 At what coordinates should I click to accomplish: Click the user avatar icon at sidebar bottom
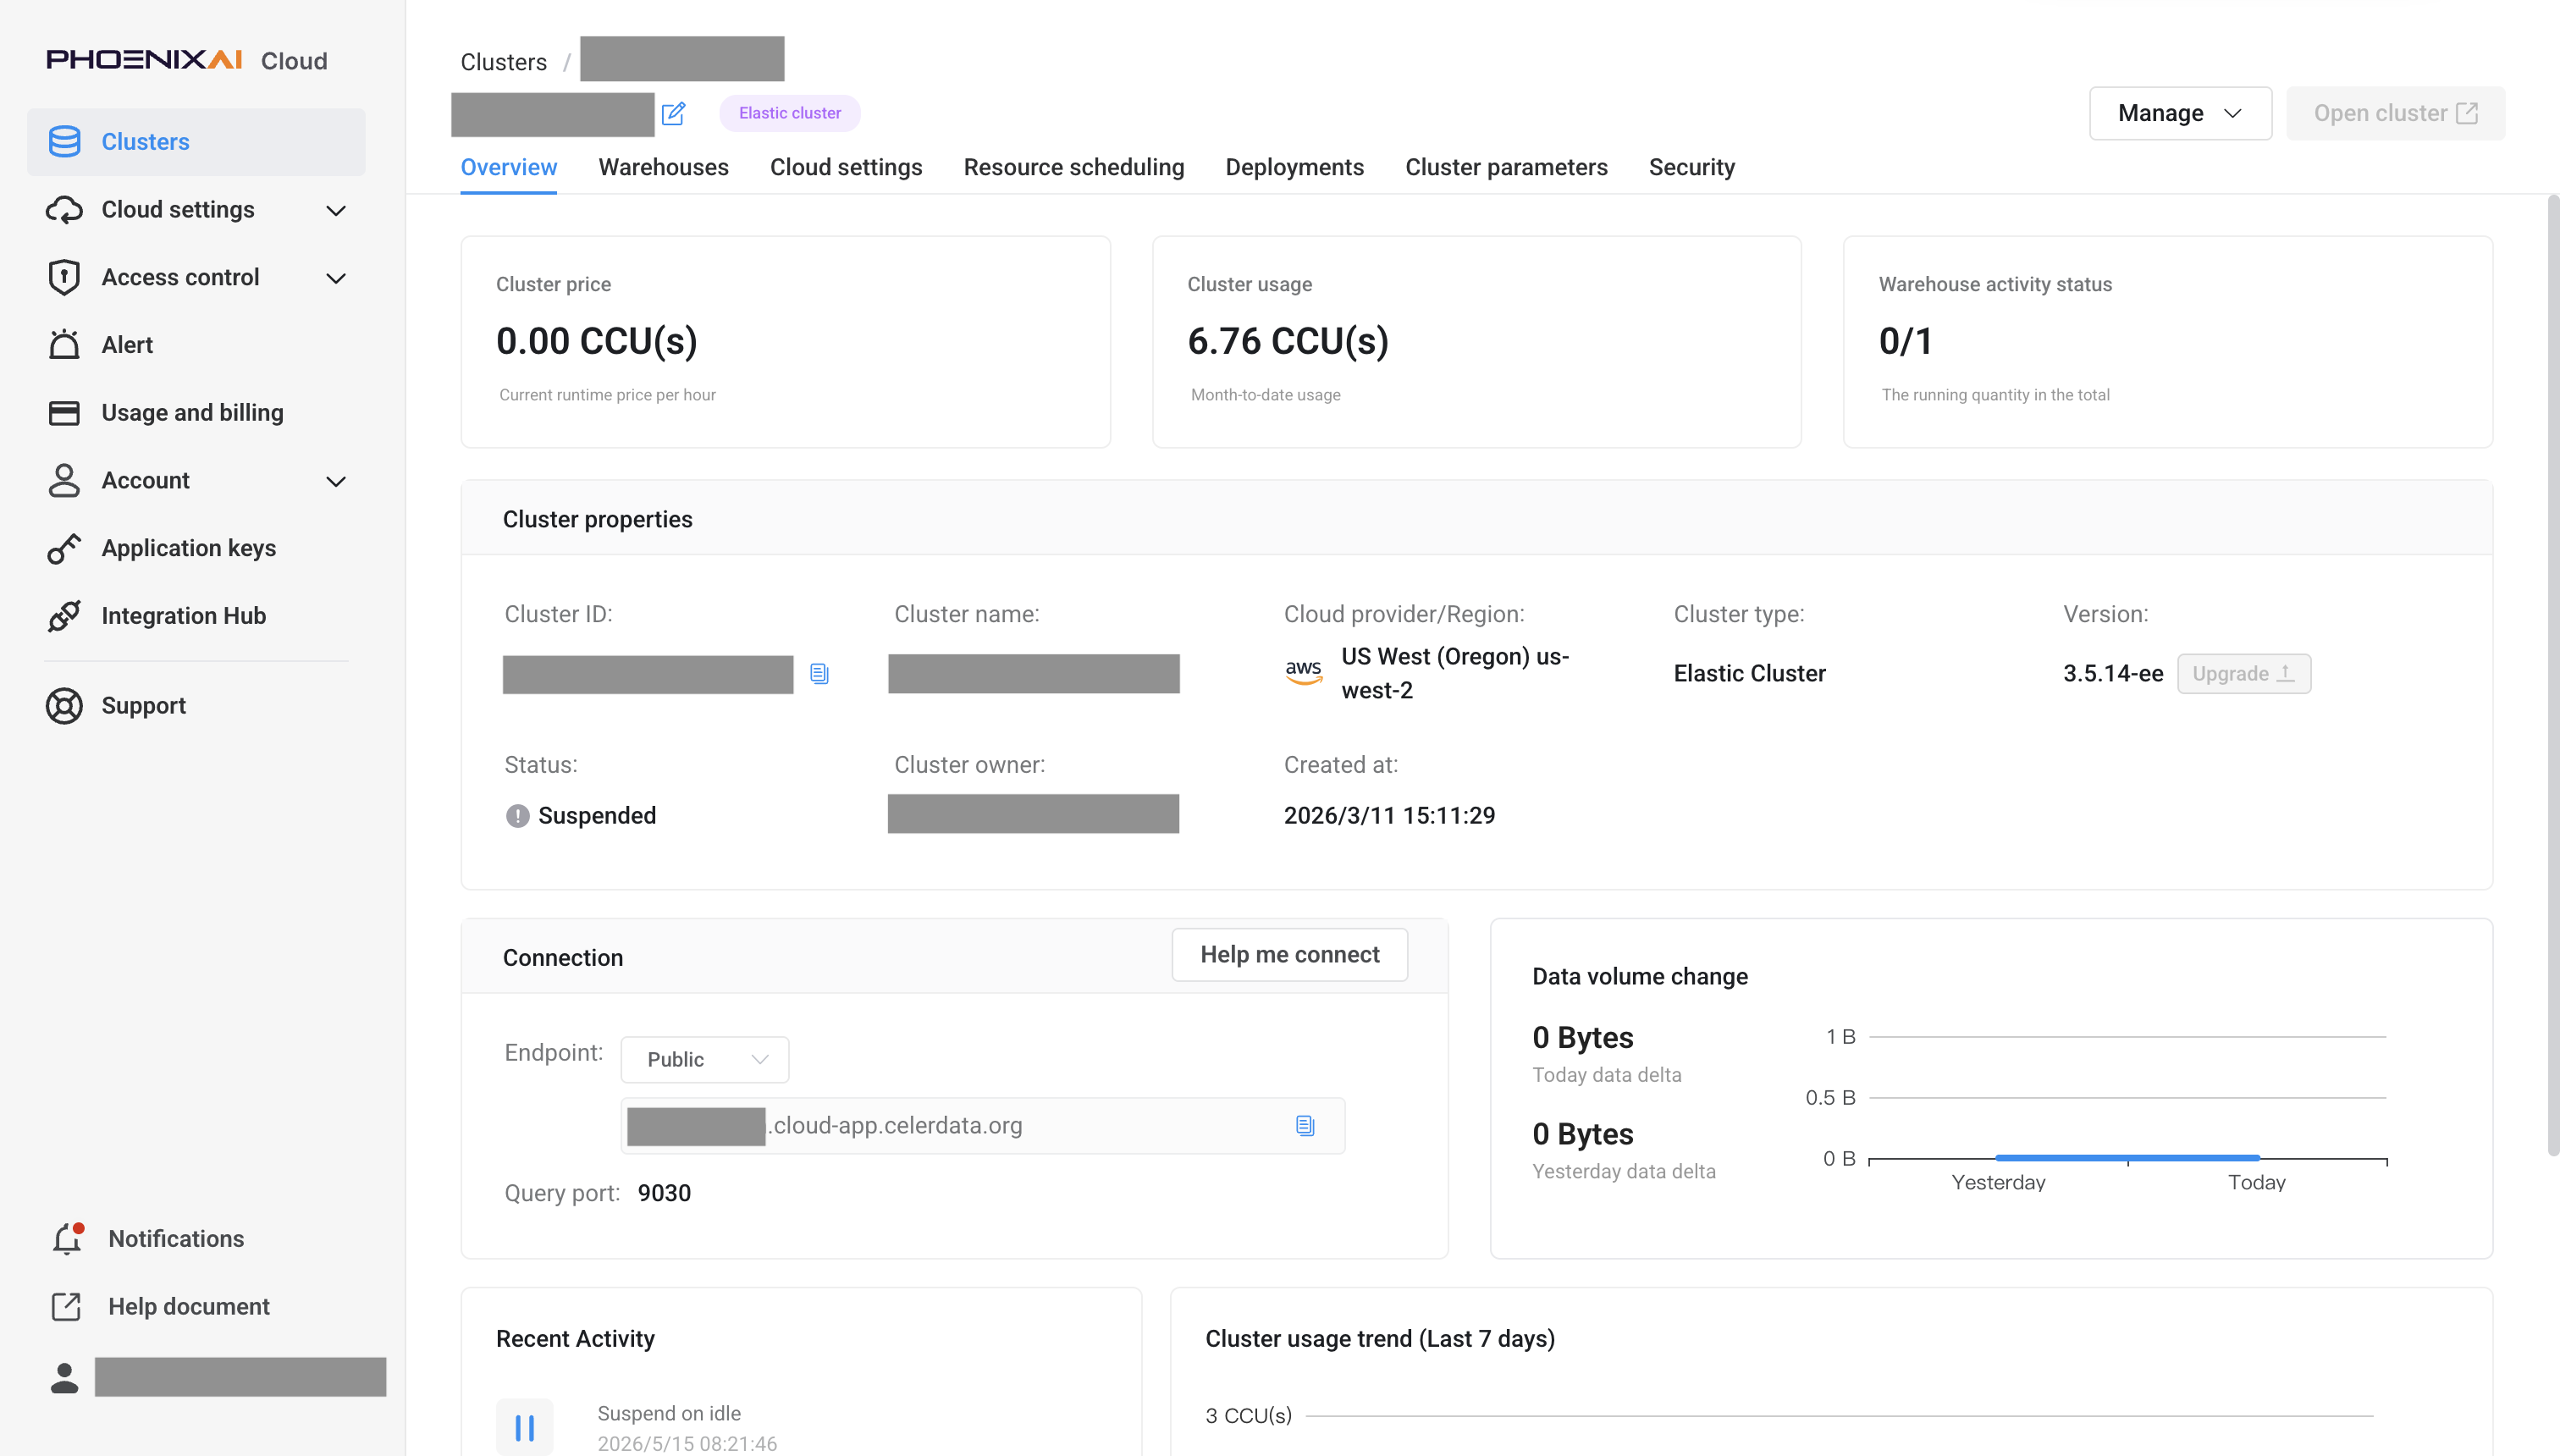tap(65, 1378)
